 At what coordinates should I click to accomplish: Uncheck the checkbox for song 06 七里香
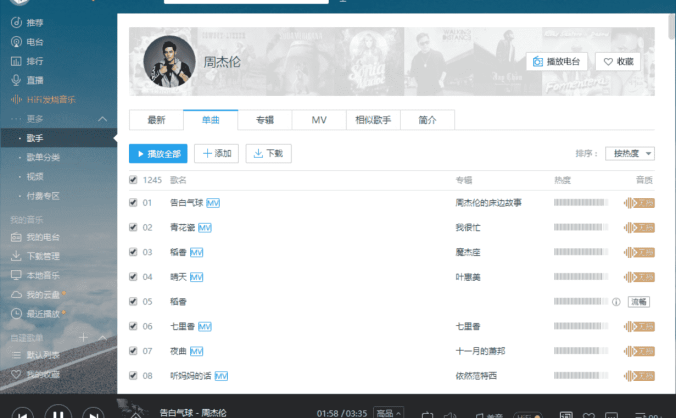click(x=133, y=326)
